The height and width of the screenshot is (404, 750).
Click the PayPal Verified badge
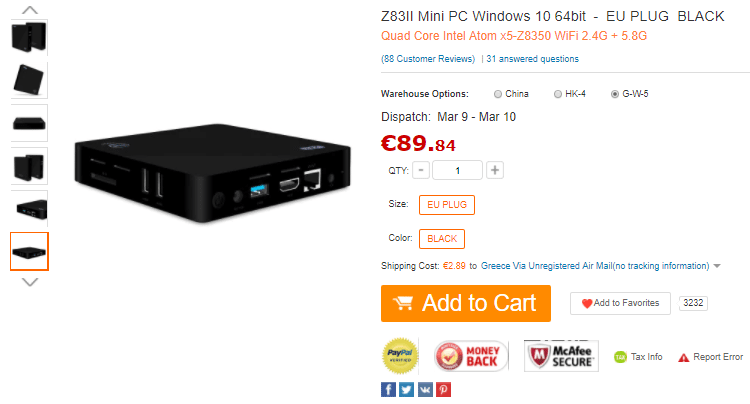[400, 356]
